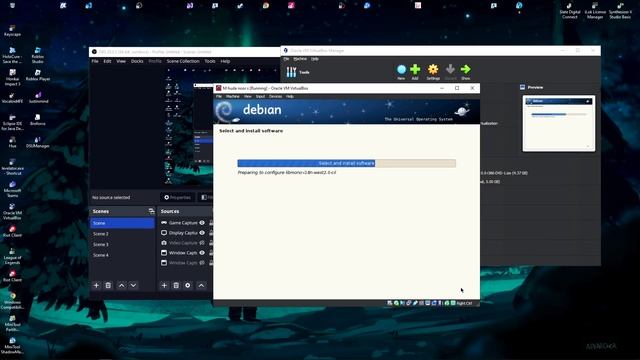Open Justinmind desktop shortcut
This screenshot has width=640, height=360.
[38, 98]
